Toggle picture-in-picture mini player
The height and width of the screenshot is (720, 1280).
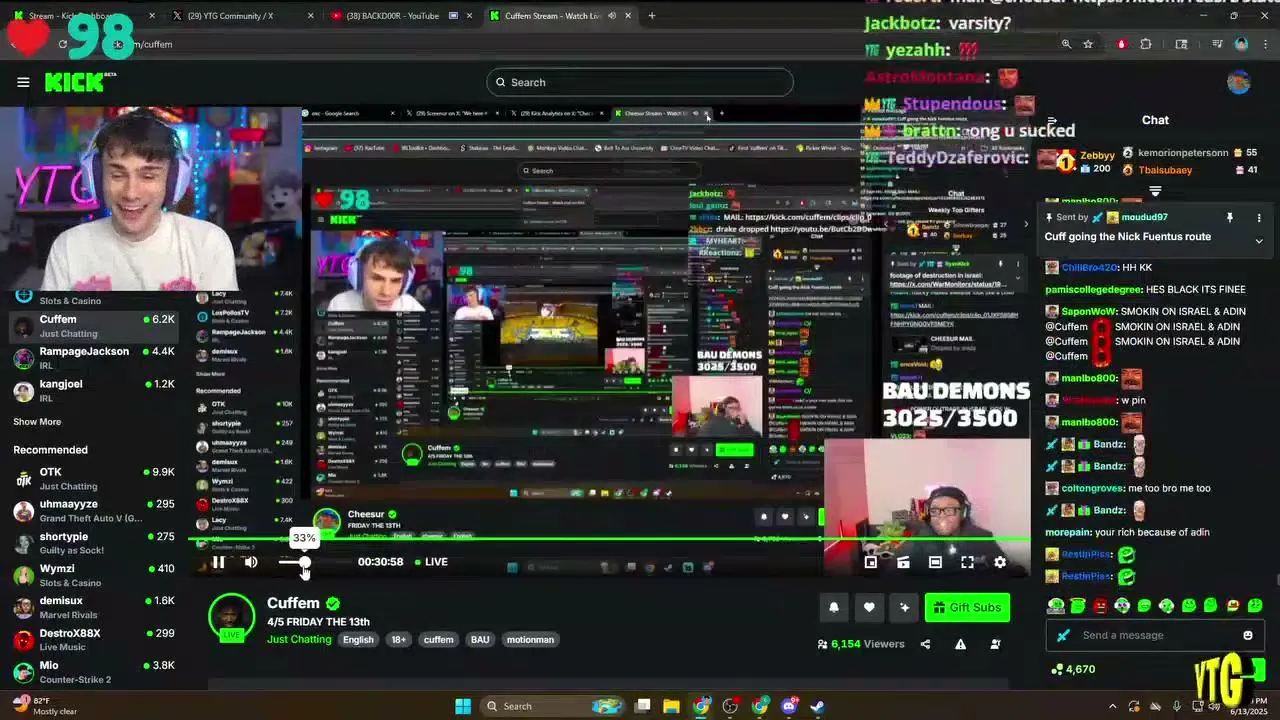coord(871,562)
